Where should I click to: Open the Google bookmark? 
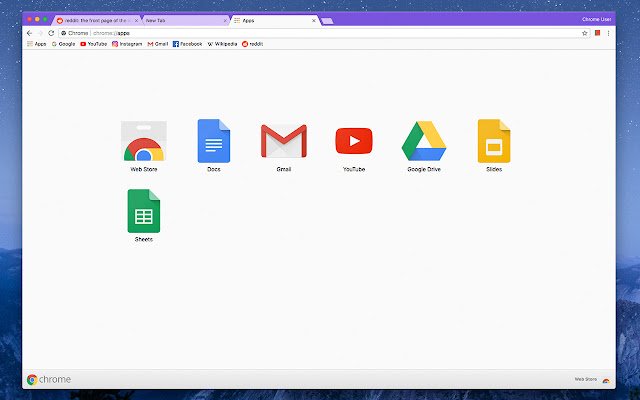(63, 44)
